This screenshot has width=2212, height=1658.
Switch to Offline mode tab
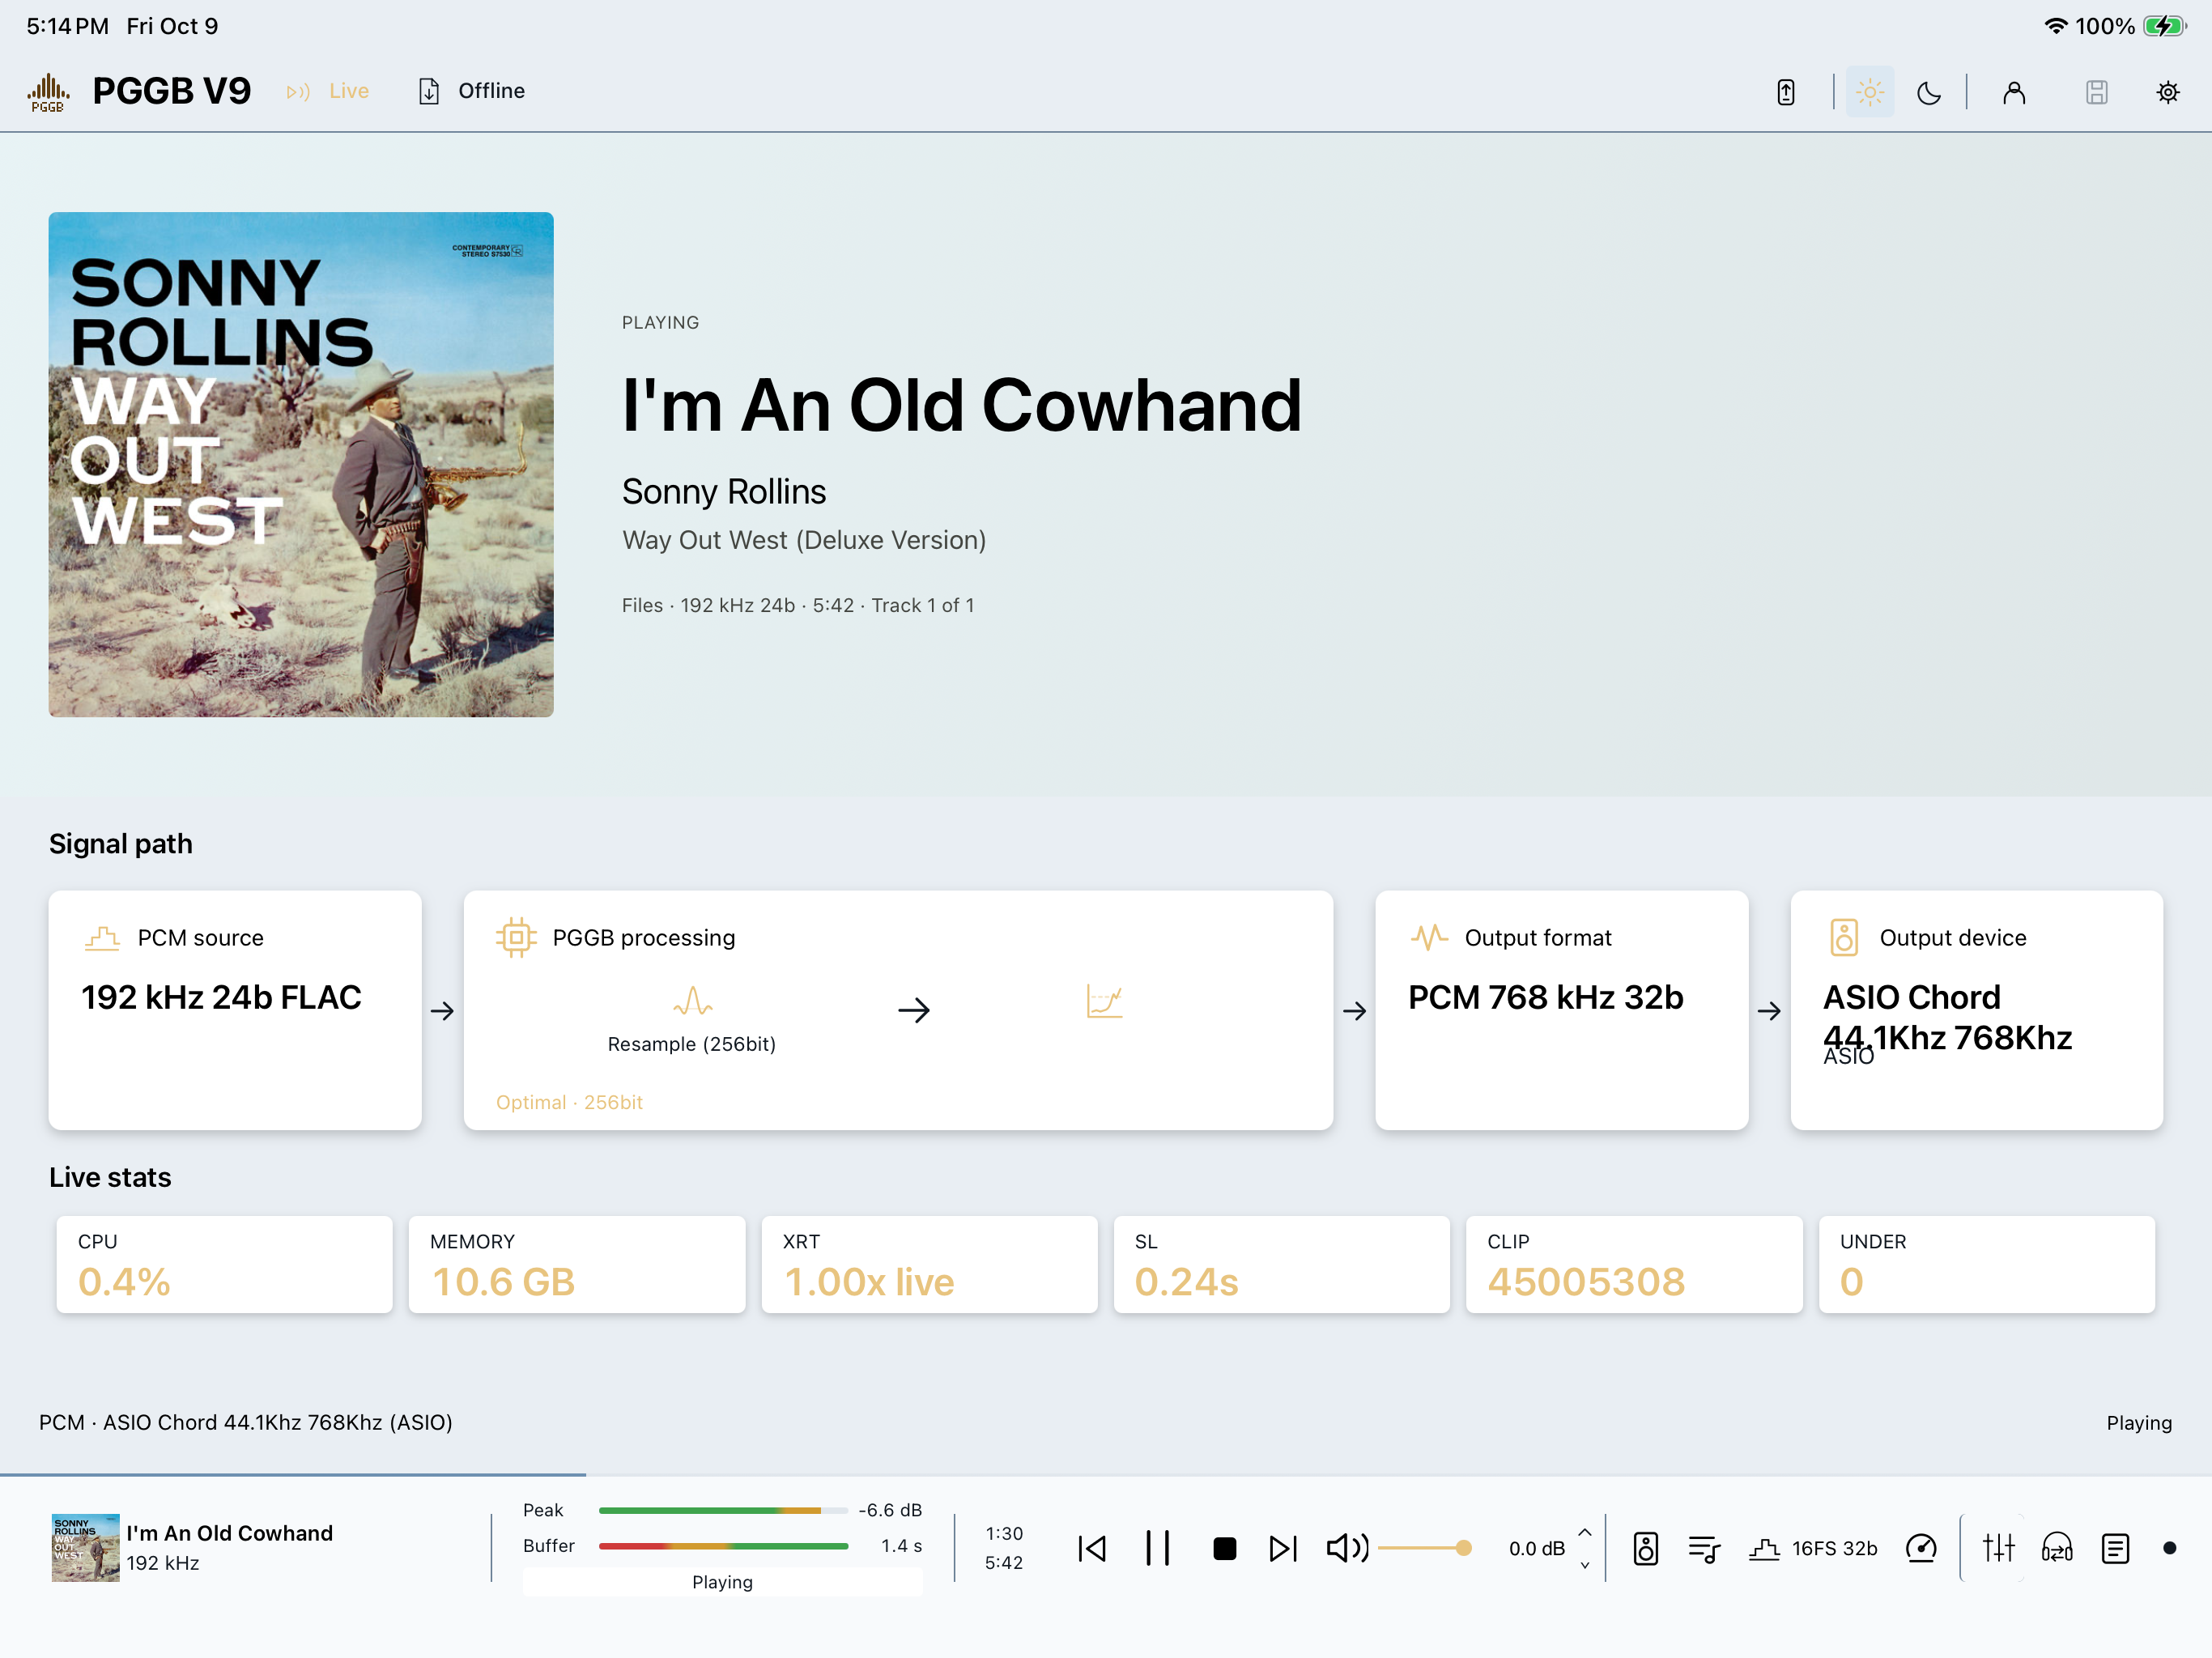(472, 91)
